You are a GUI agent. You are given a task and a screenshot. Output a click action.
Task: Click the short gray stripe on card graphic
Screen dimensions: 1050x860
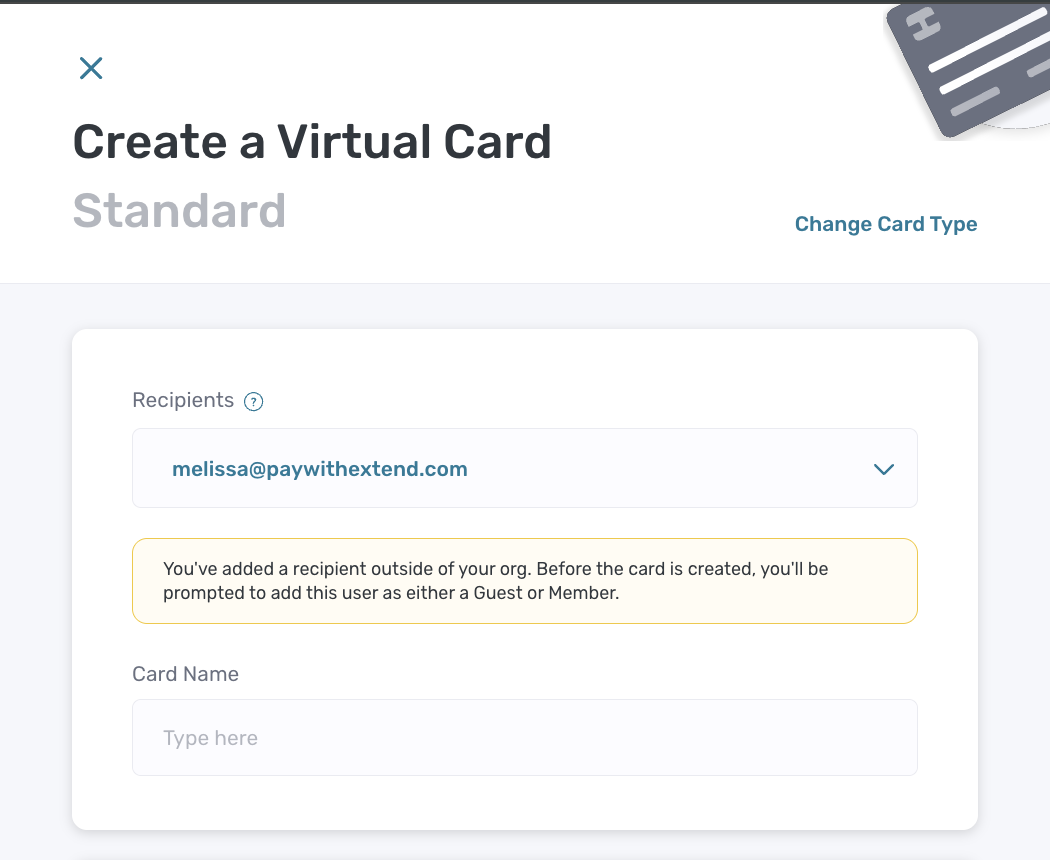[975, 102]
